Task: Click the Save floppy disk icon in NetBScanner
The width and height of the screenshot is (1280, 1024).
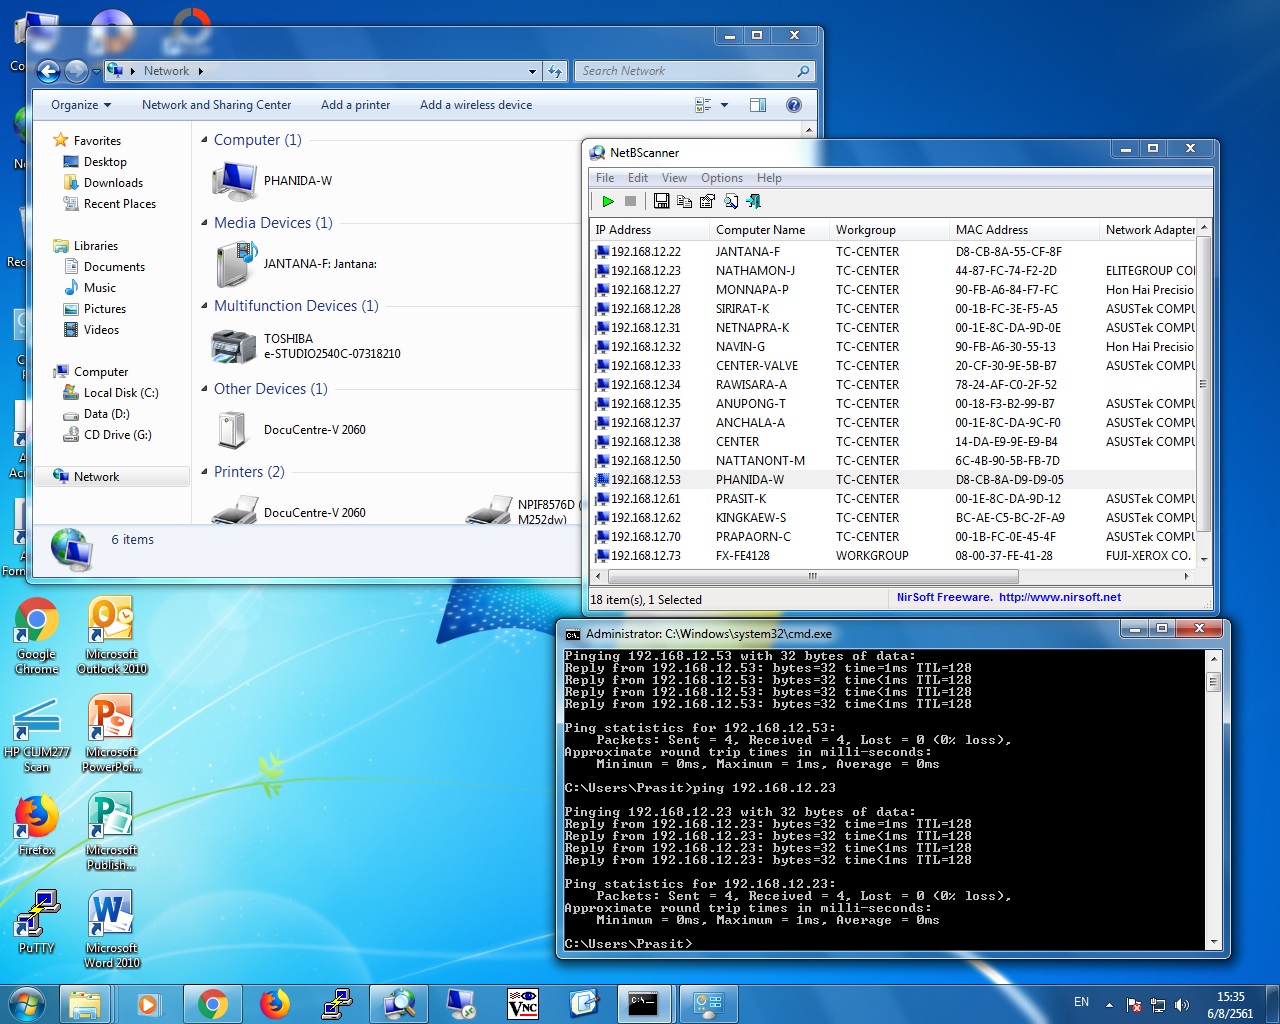Action: pyautogui.click(x=661, y=201)
